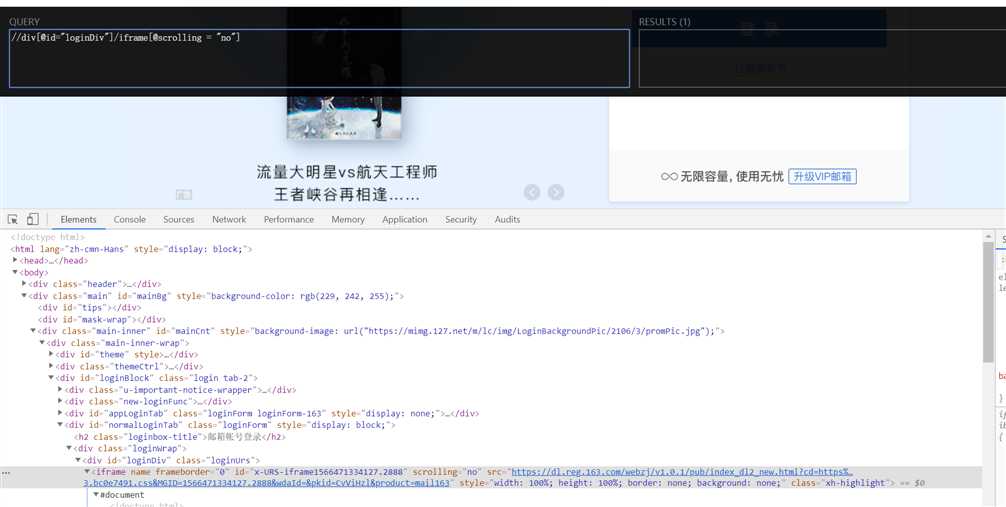1006x507 pixels.
Task: Collapse the body node
Action: pyautogui.click(x=15, y=272)
